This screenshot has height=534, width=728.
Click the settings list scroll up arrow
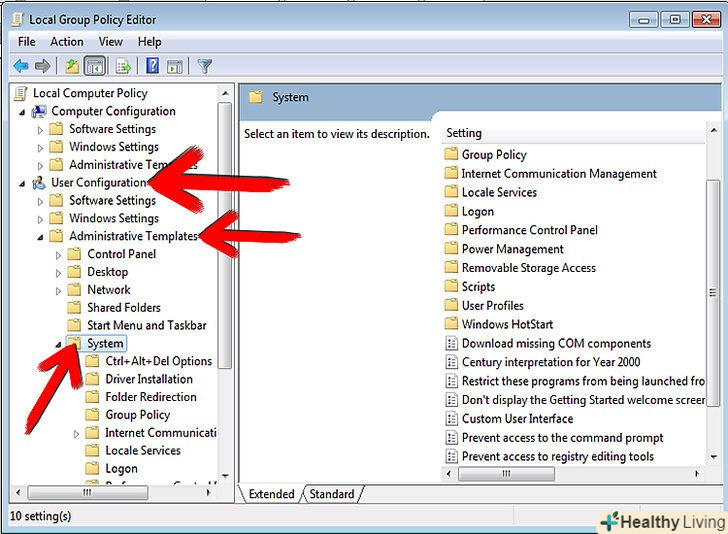pyautogui.click(x=714, y=131)
